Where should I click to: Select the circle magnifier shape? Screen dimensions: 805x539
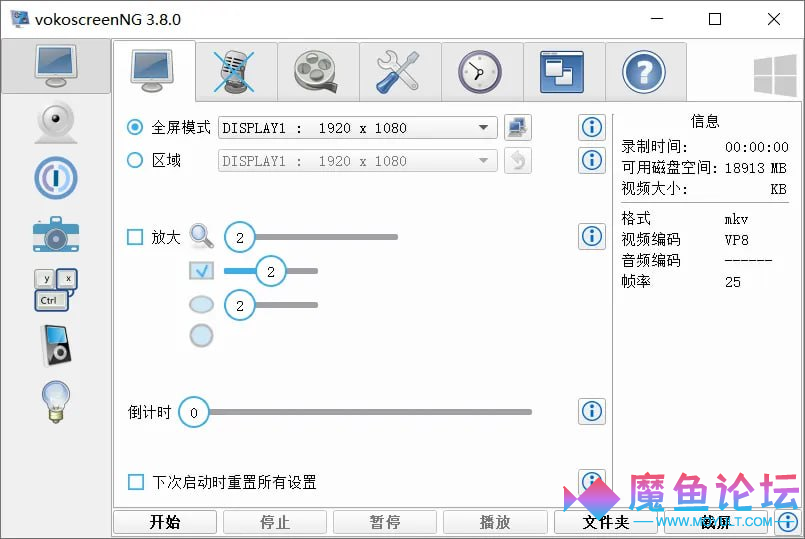(201, 336)
